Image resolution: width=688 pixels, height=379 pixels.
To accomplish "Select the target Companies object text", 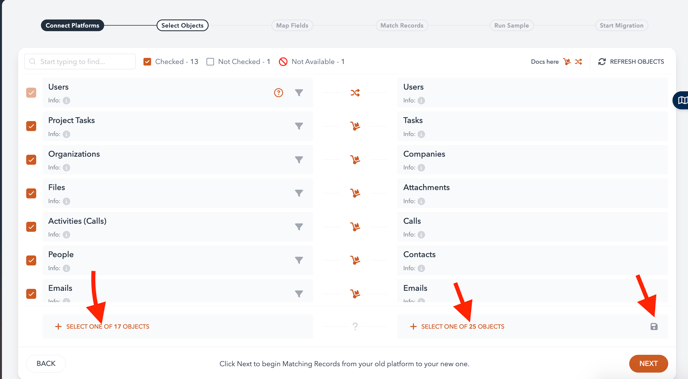I will 424,154.
